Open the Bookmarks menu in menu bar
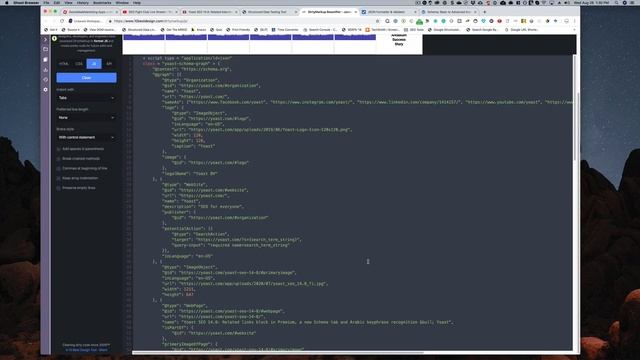Screen dimensions: 640x360 point(102,2)
